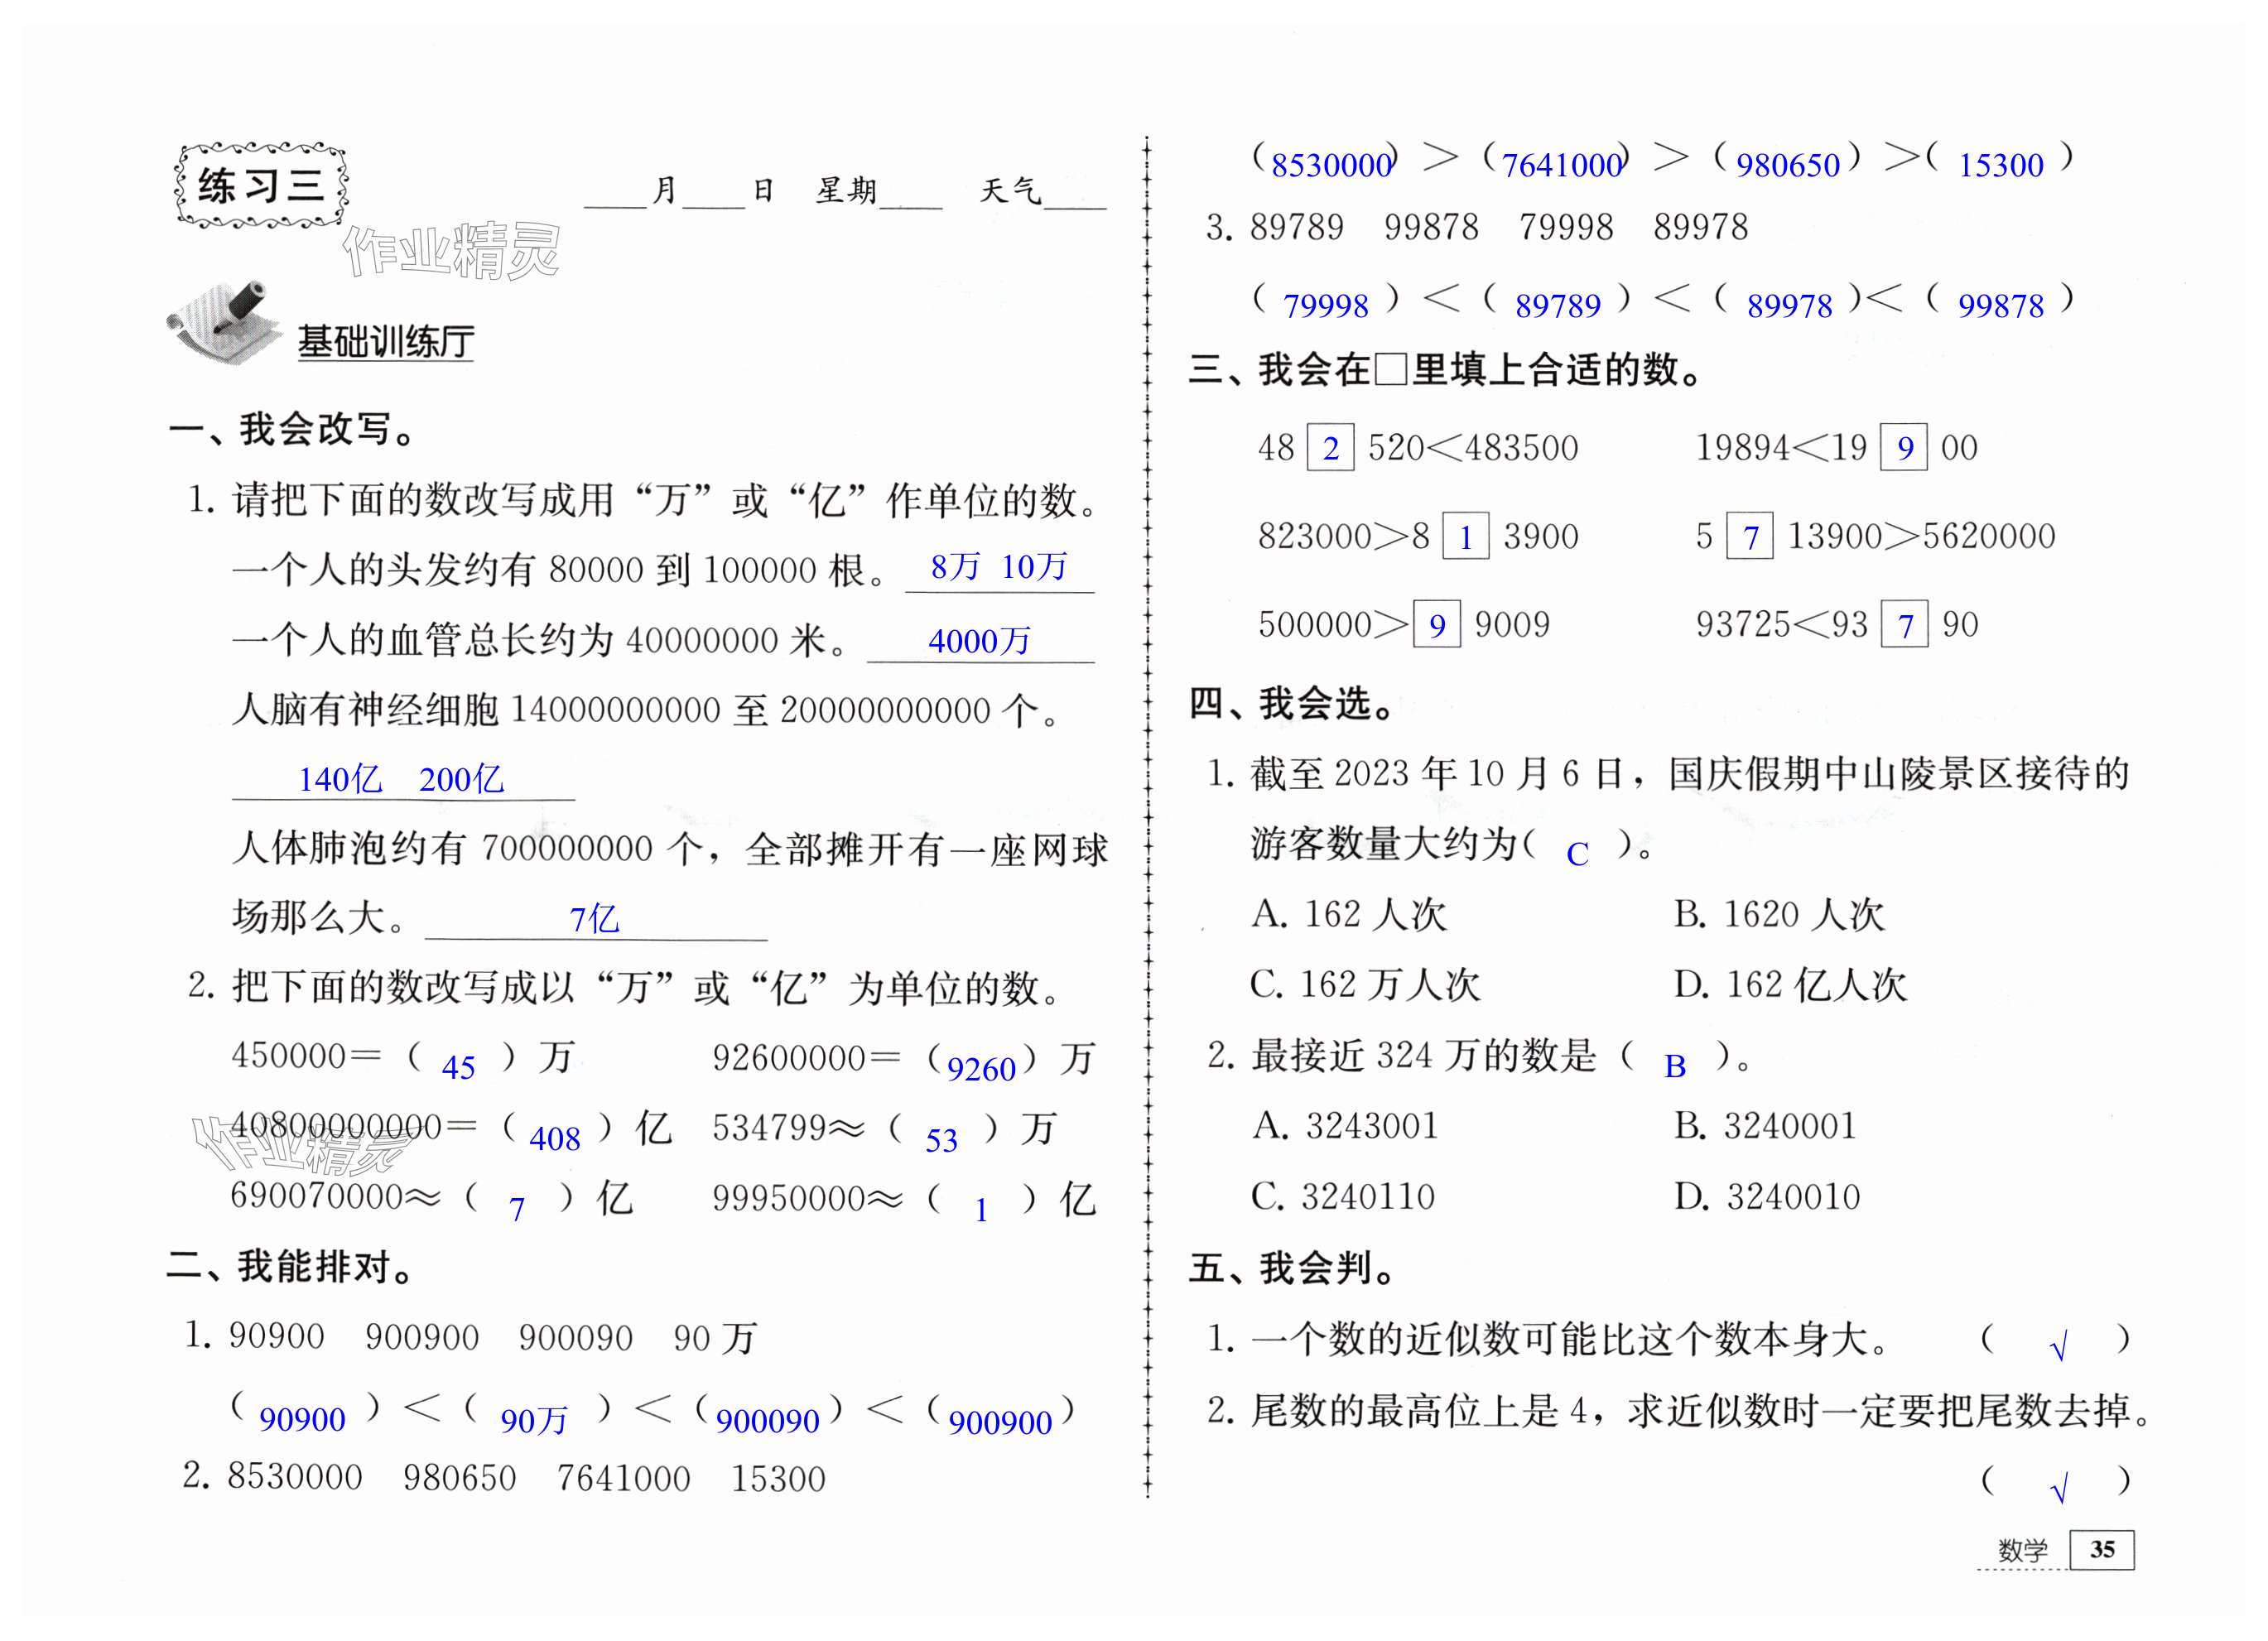
Task: Click the pencil and paper icon
Action: [224, 322]
